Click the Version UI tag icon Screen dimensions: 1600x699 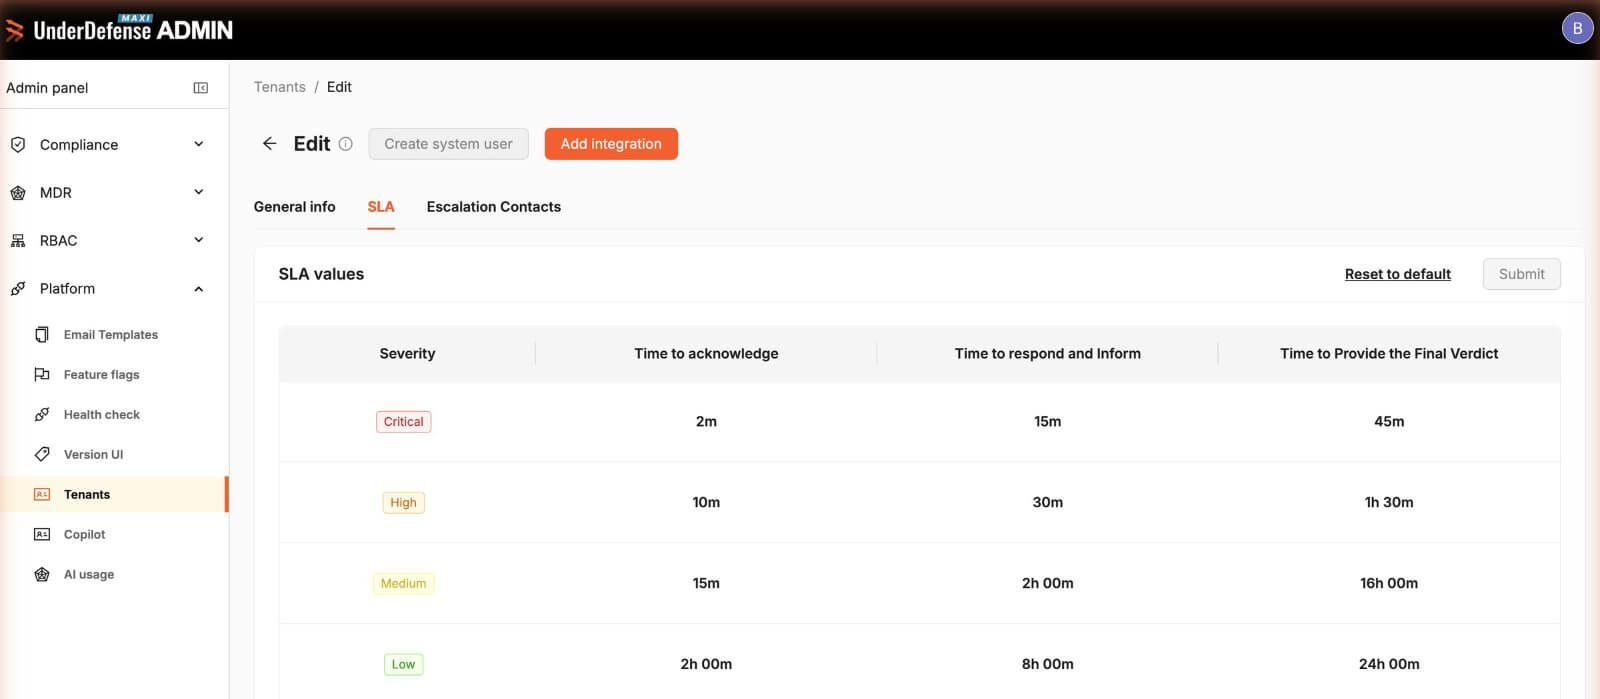pyautogui.click(x=42, y=455)
